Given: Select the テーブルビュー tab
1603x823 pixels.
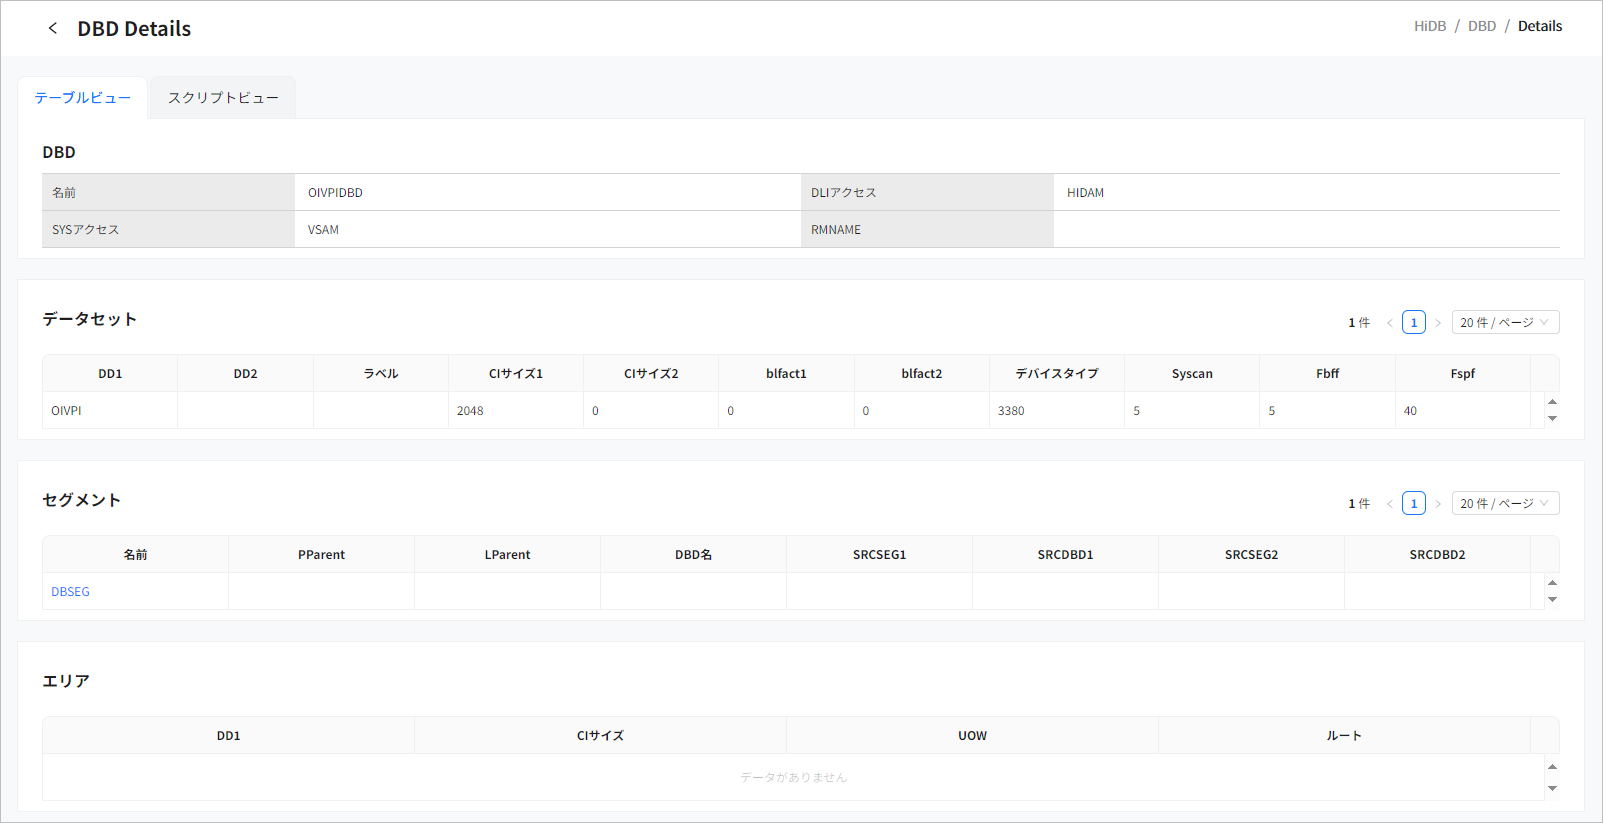Looking at the screenshot, I should (83, 98).
